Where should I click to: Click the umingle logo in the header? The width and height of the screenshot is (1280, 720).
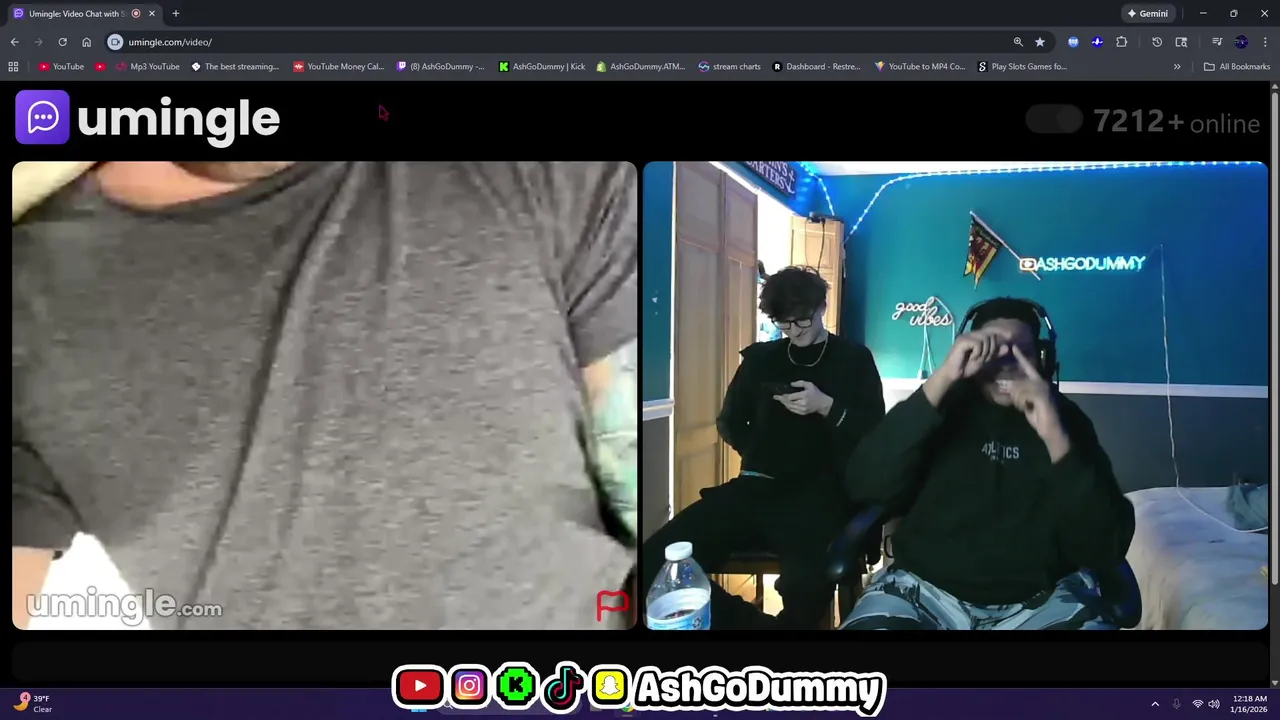(x=148, y=118)
